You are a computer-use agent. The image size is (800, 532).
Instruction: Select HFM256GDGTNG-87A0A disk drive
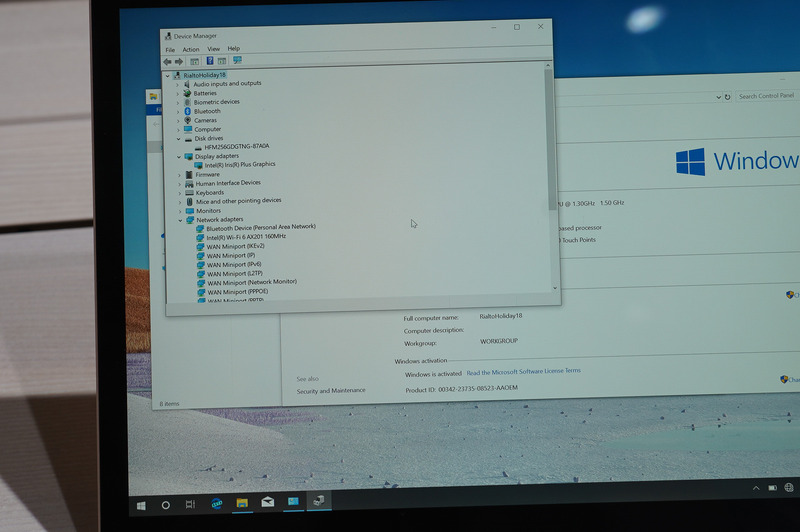click(237, 146)
